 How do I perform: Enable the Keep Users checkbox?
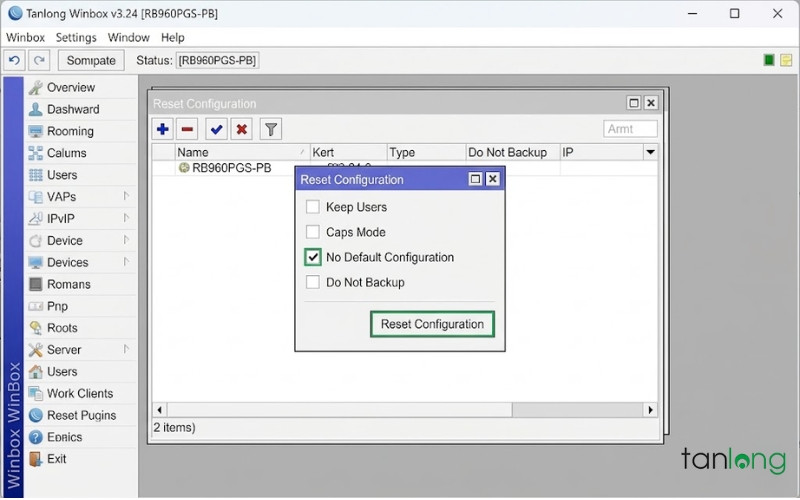tap(313, 207)
